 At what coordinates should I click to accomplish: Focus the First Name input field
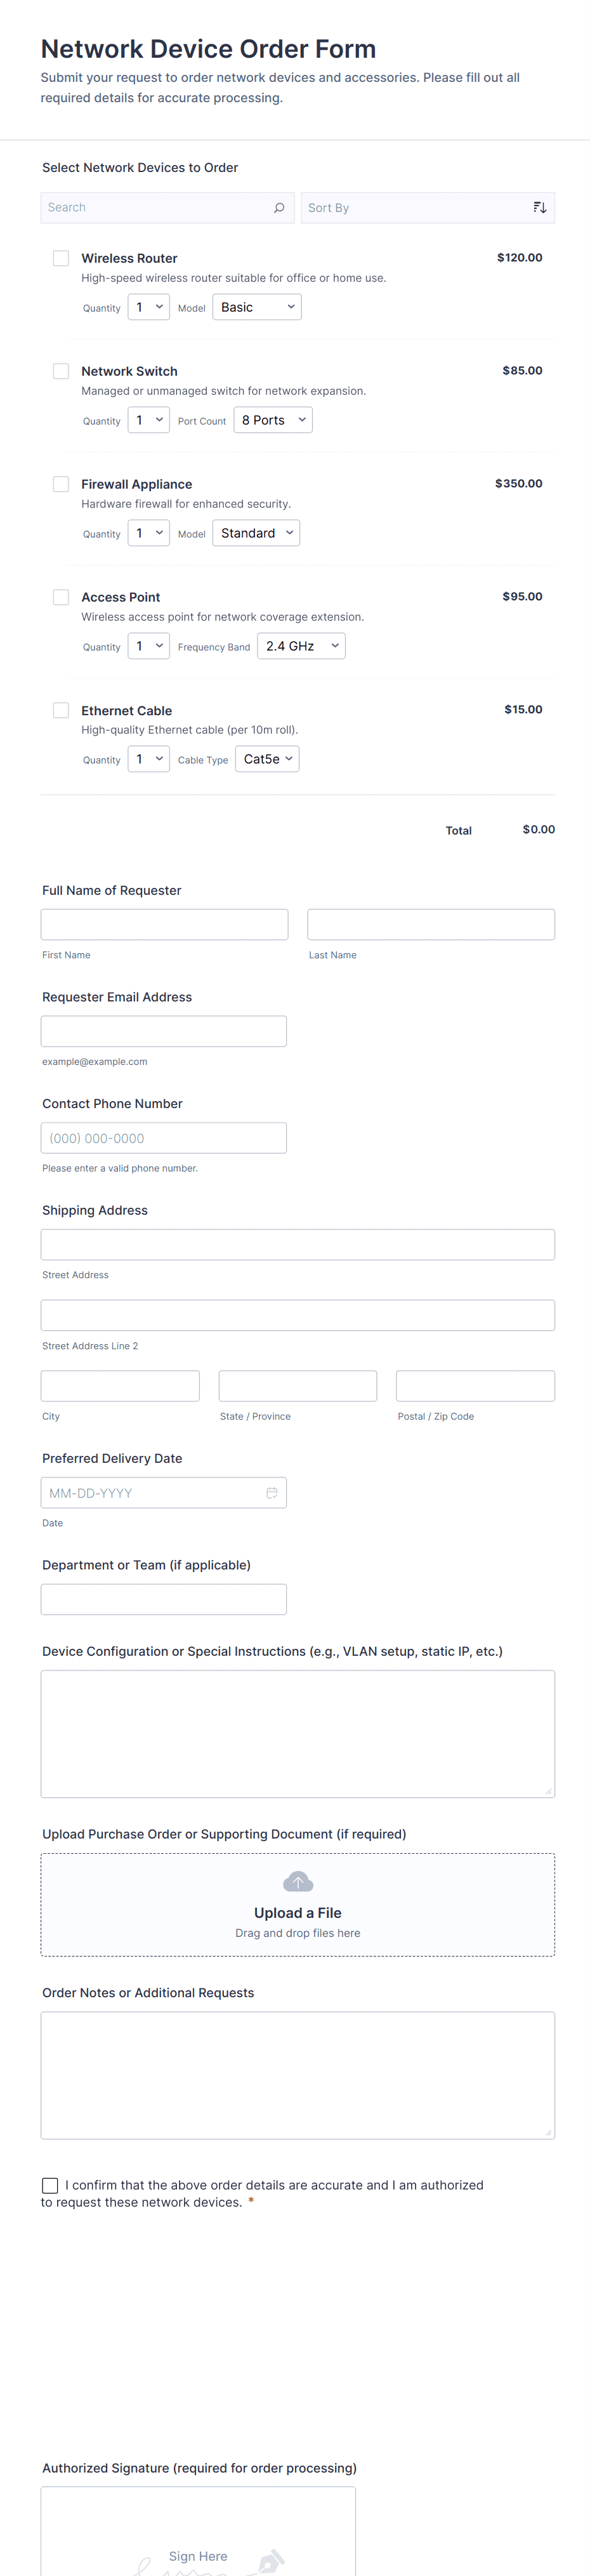164,924
